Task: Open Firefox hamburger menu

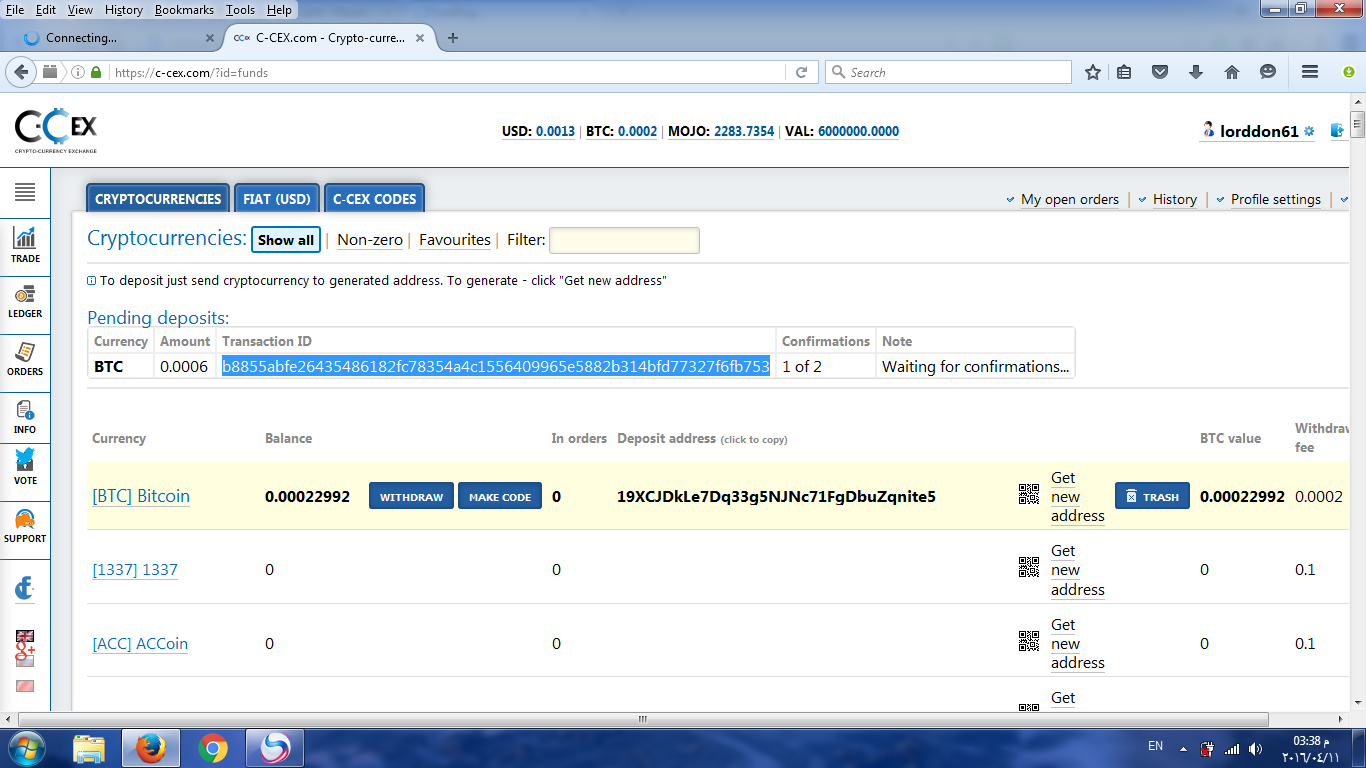Action: [x=1310, y=72]
